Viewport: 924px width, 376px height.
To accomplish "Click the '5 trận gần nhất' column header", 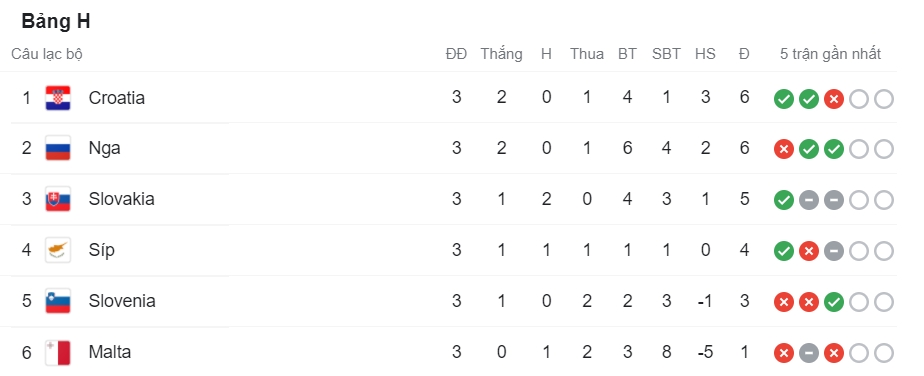I will [x=830, y=54].
